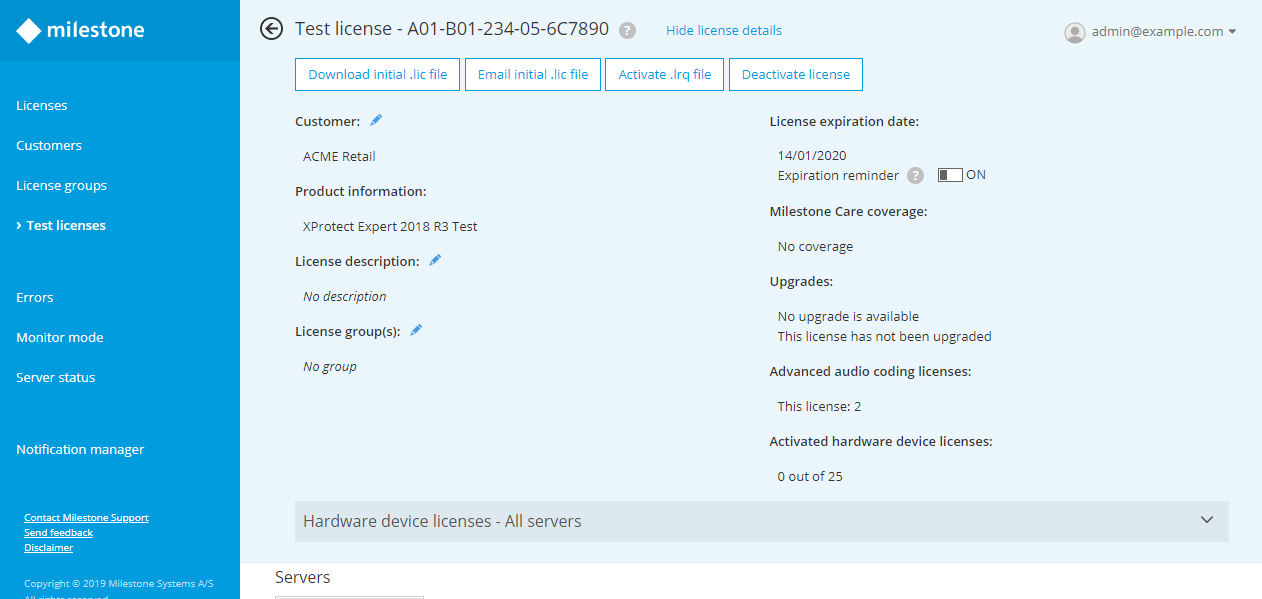
Task: Click the user avatar icon
Action: [1075, 32]
